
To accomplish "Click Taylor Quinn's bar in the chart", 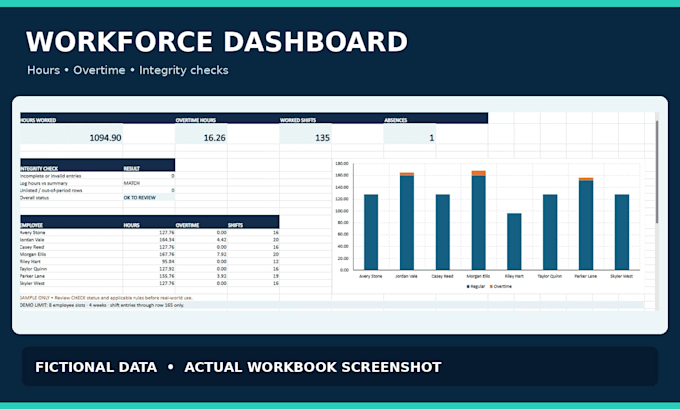I will point(550,232).
